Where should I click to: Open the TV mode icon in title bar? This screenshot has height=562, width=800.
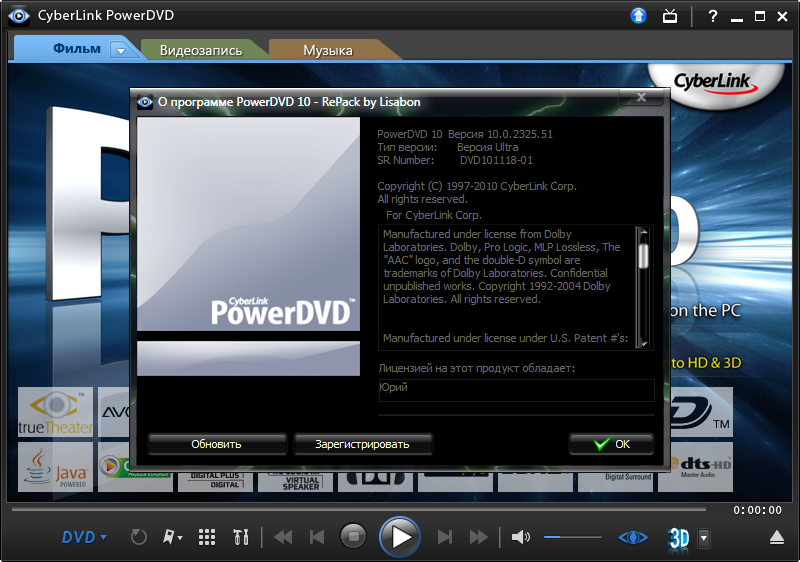click(670, 16)
